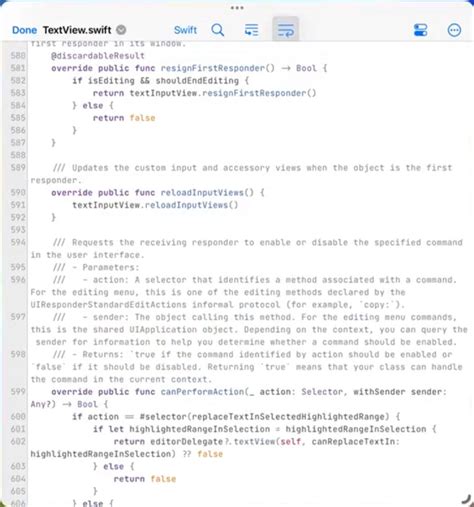Click @discardableResult attribute text
This screenshot has width=474, height=507.
click(x=98, y=56)
